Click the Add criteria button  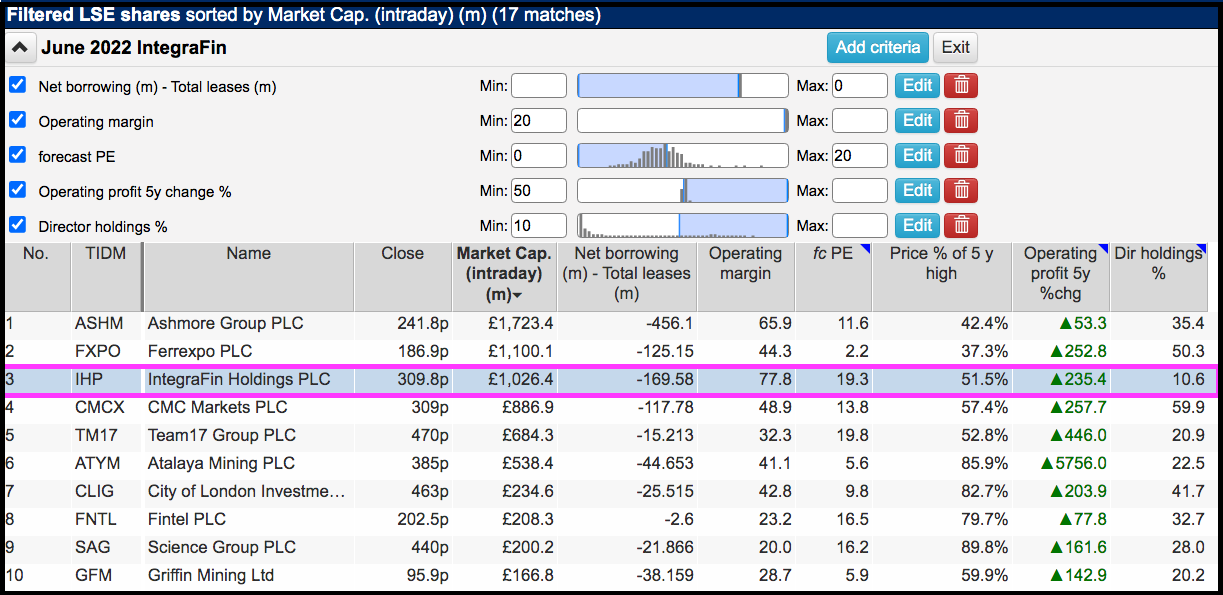[x=877, y=47]
